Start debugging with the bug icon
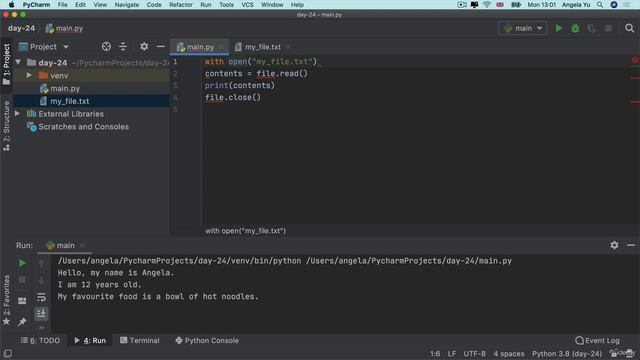Image resolution: width=640 pixels, height=360 pixels. click(575, 28)
